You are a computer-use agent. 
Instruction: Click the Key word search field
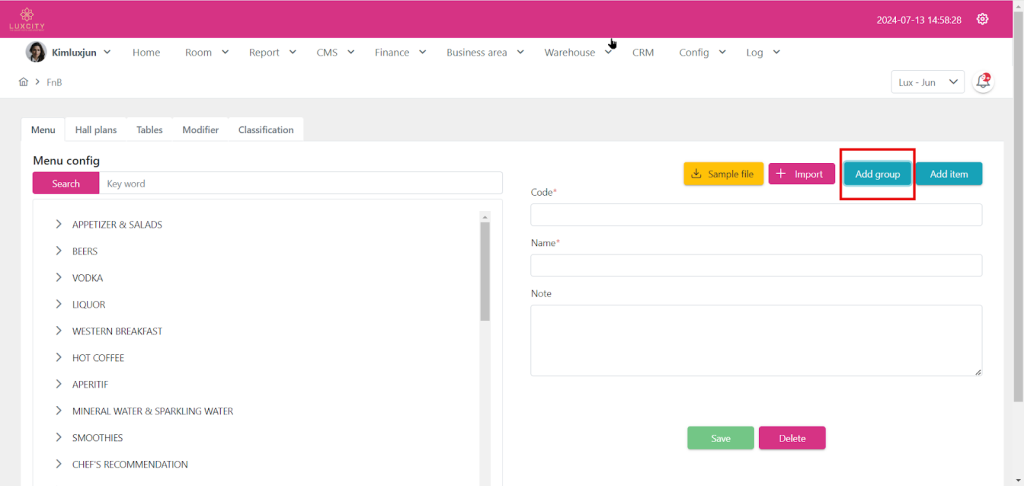[300, 183]
